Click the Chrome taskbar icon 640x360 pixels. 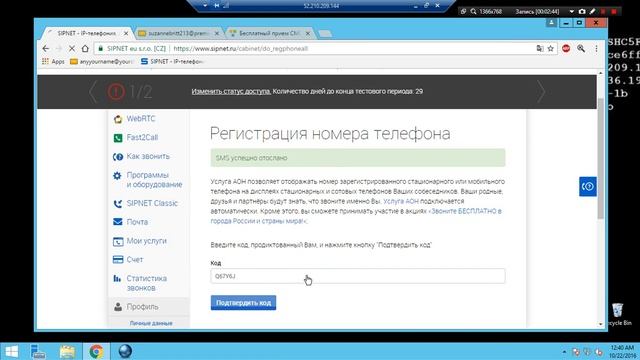click(x=96, y=352)
